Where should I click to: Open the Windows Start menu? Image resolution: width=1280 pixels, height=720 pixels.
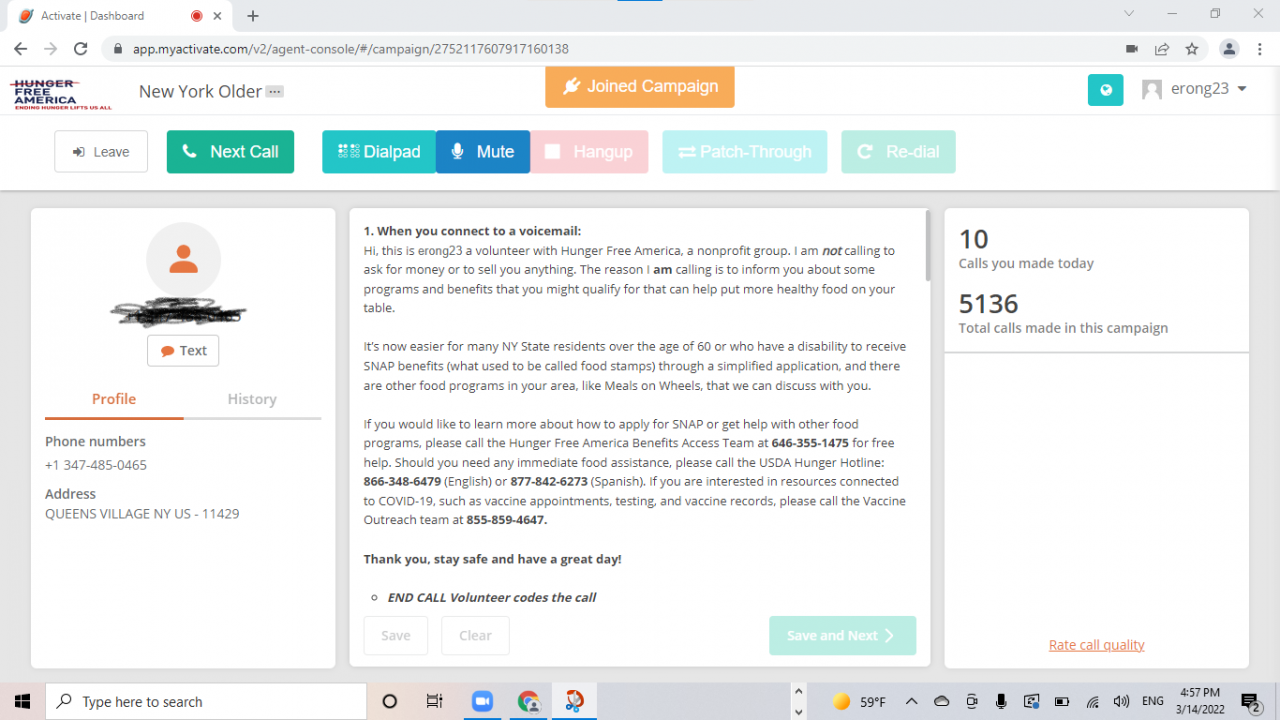(22, 701)
